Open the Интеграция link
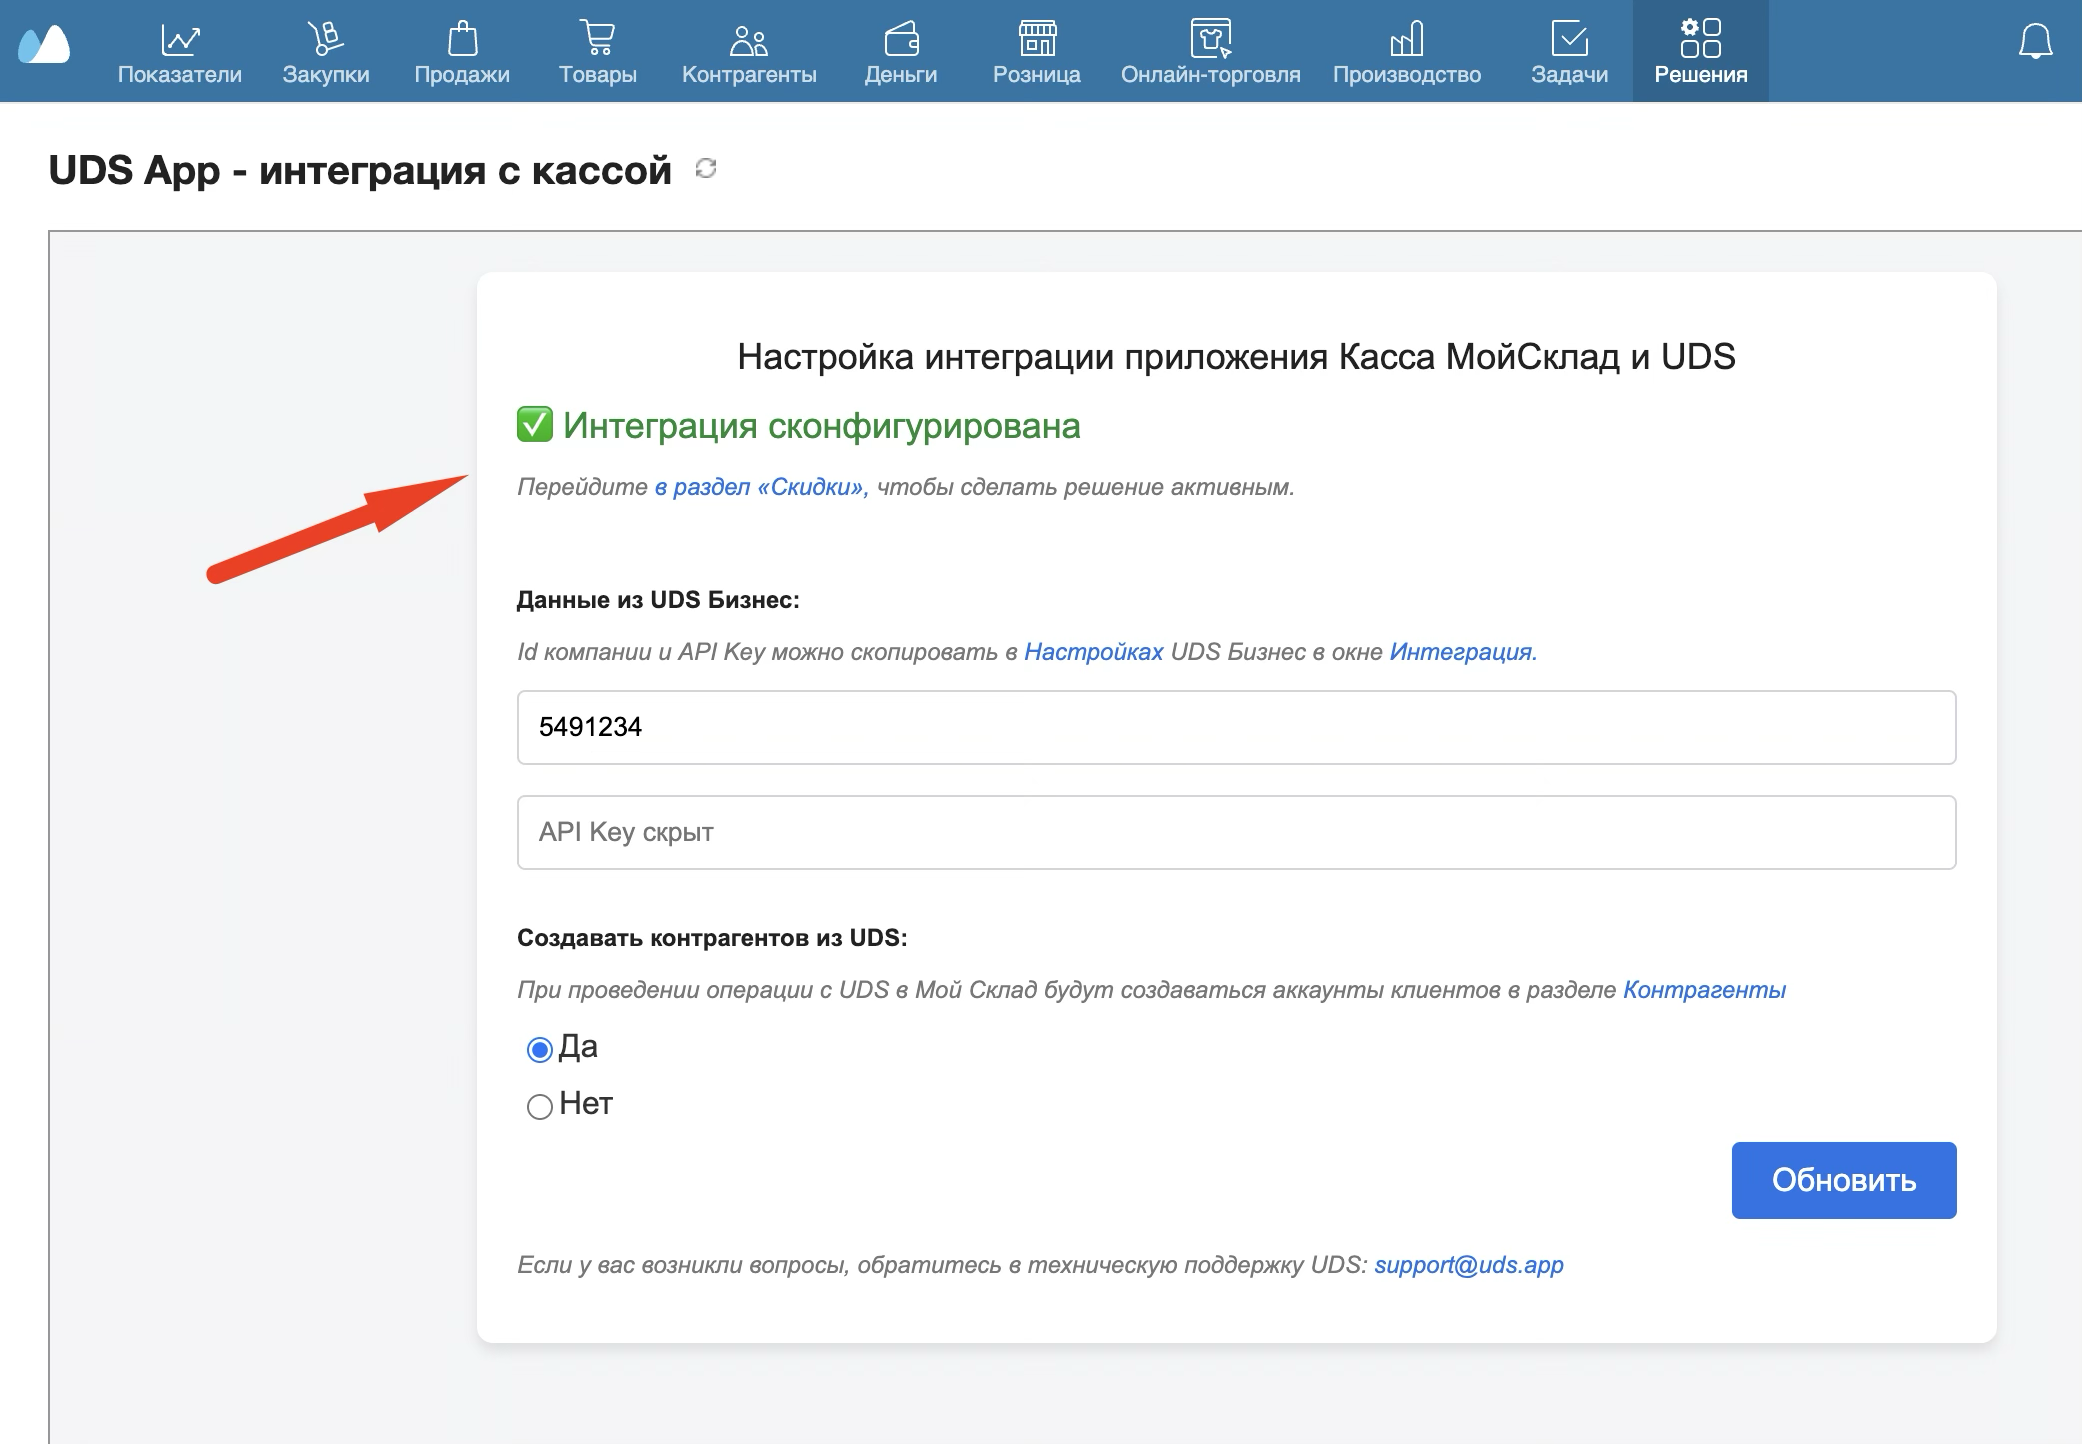Screen dimensions: 2082x1444 tap(1463, 652)
